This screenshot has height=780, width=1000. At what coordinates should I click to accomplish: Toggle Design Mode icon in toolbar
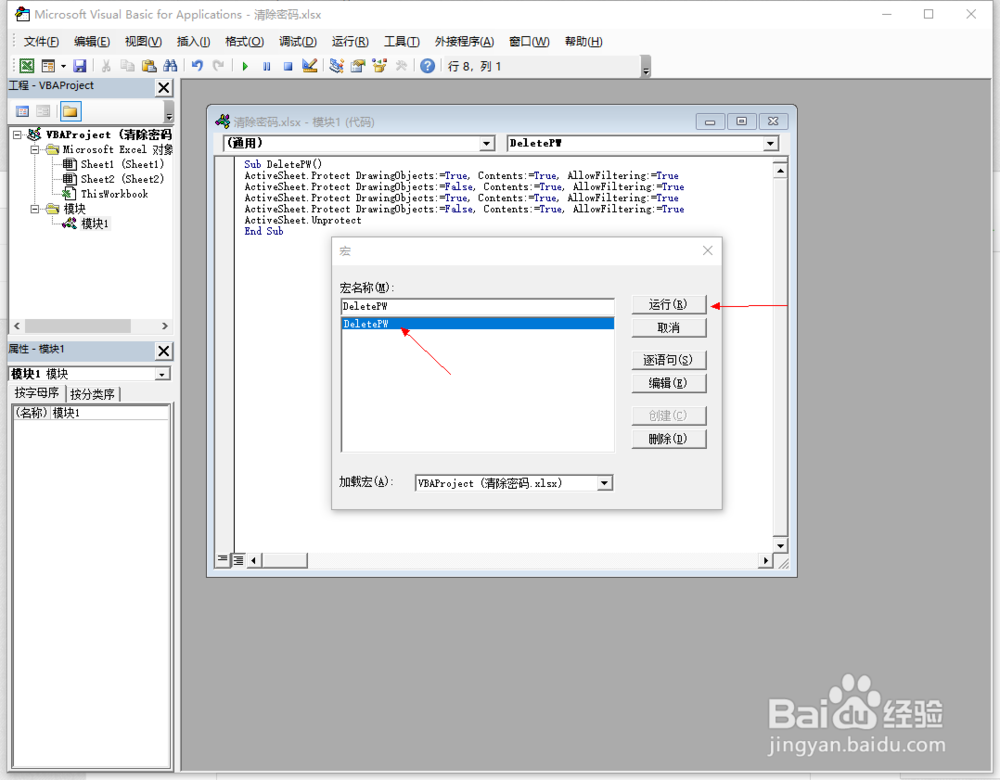pos(309,66)
